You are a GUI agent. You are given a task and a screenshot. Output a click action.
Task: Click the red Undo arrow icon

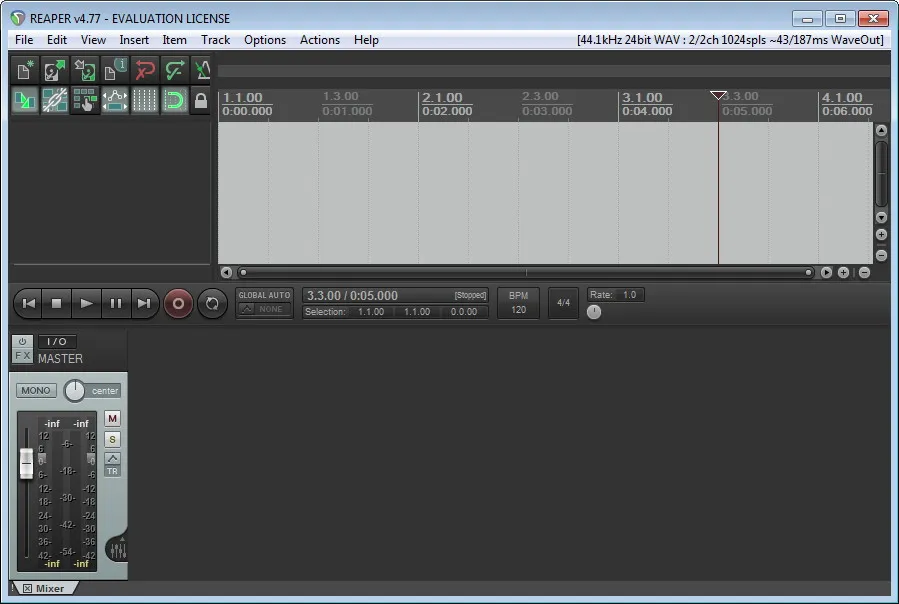point(144,70)
